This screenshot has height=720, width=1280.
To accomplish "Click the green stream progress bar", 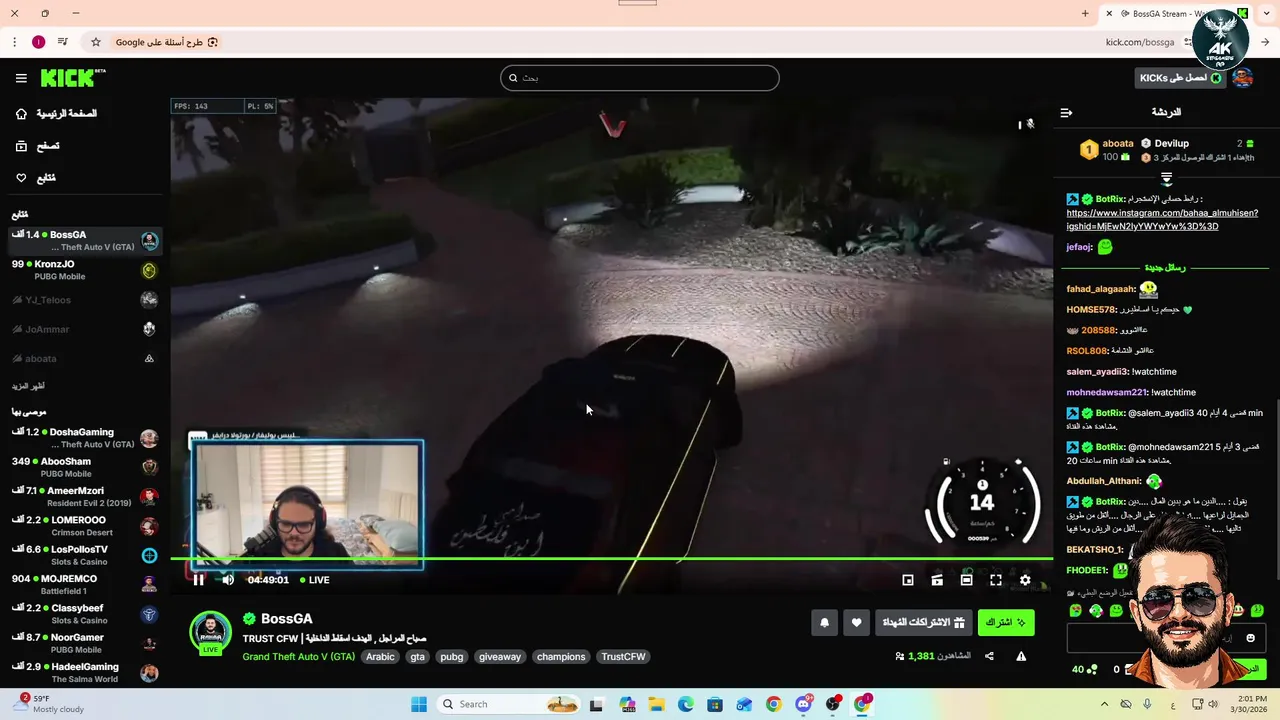I will 611,559.
